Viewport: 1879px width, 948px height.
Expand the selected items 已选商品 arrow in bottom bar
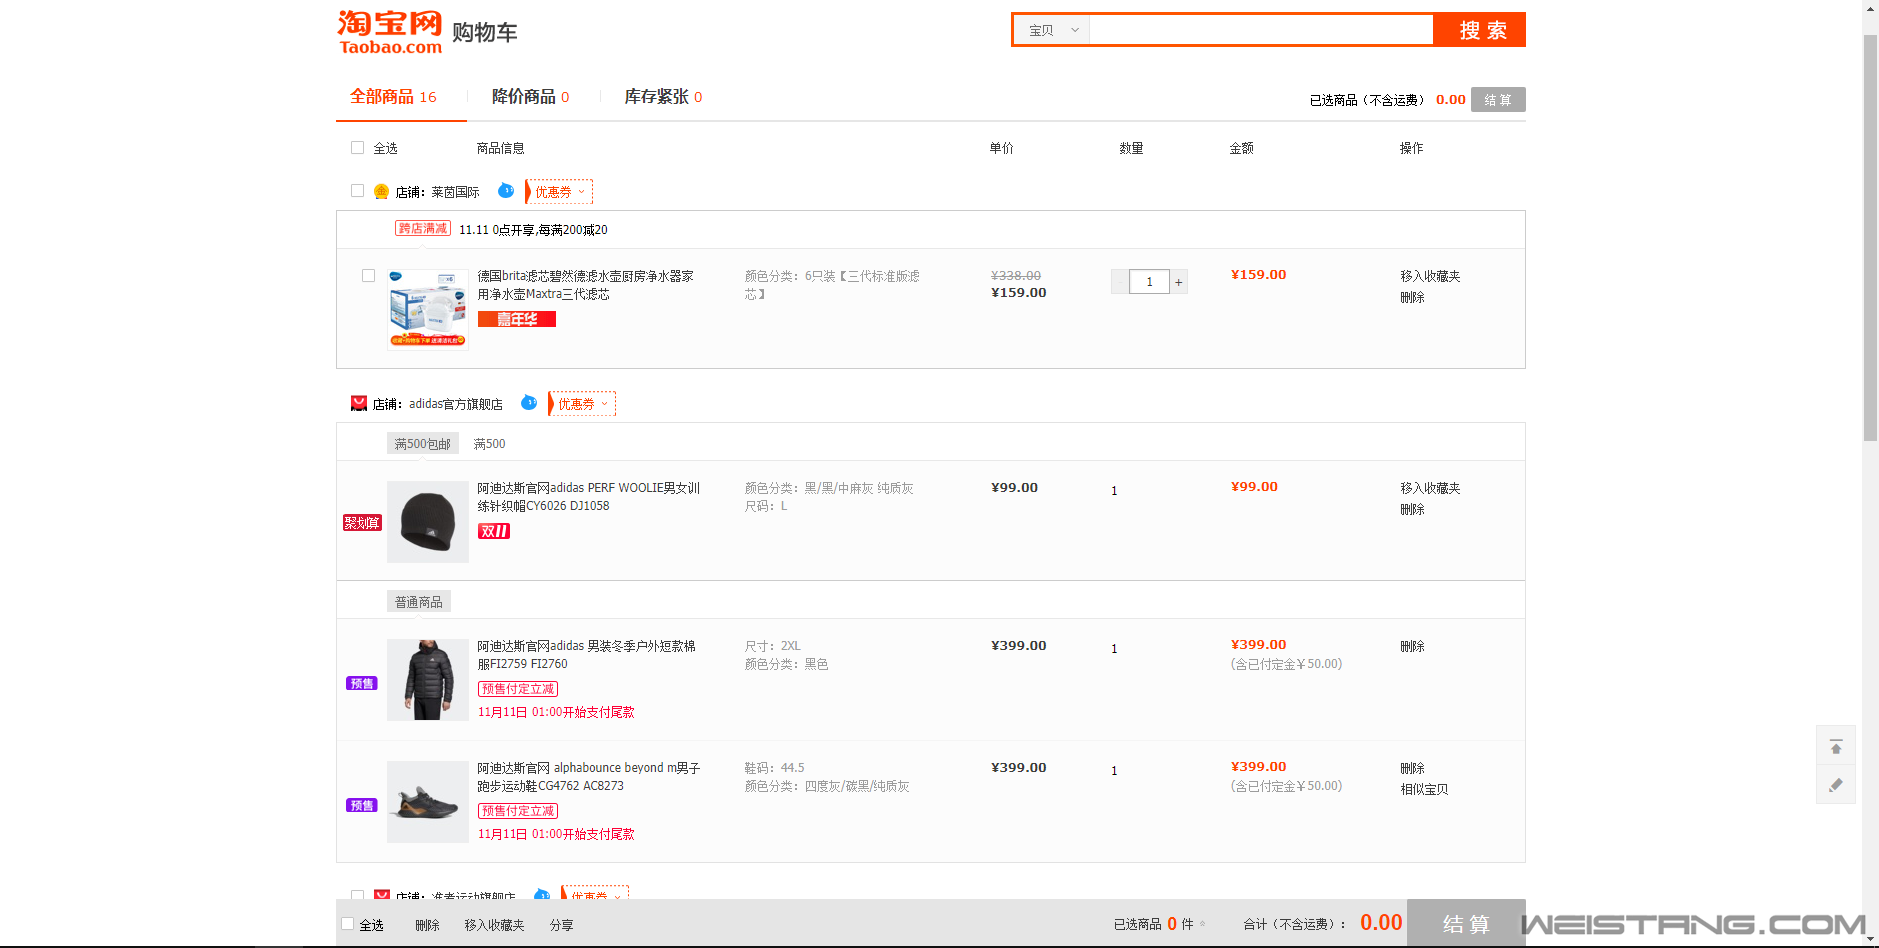(1202, 924)
